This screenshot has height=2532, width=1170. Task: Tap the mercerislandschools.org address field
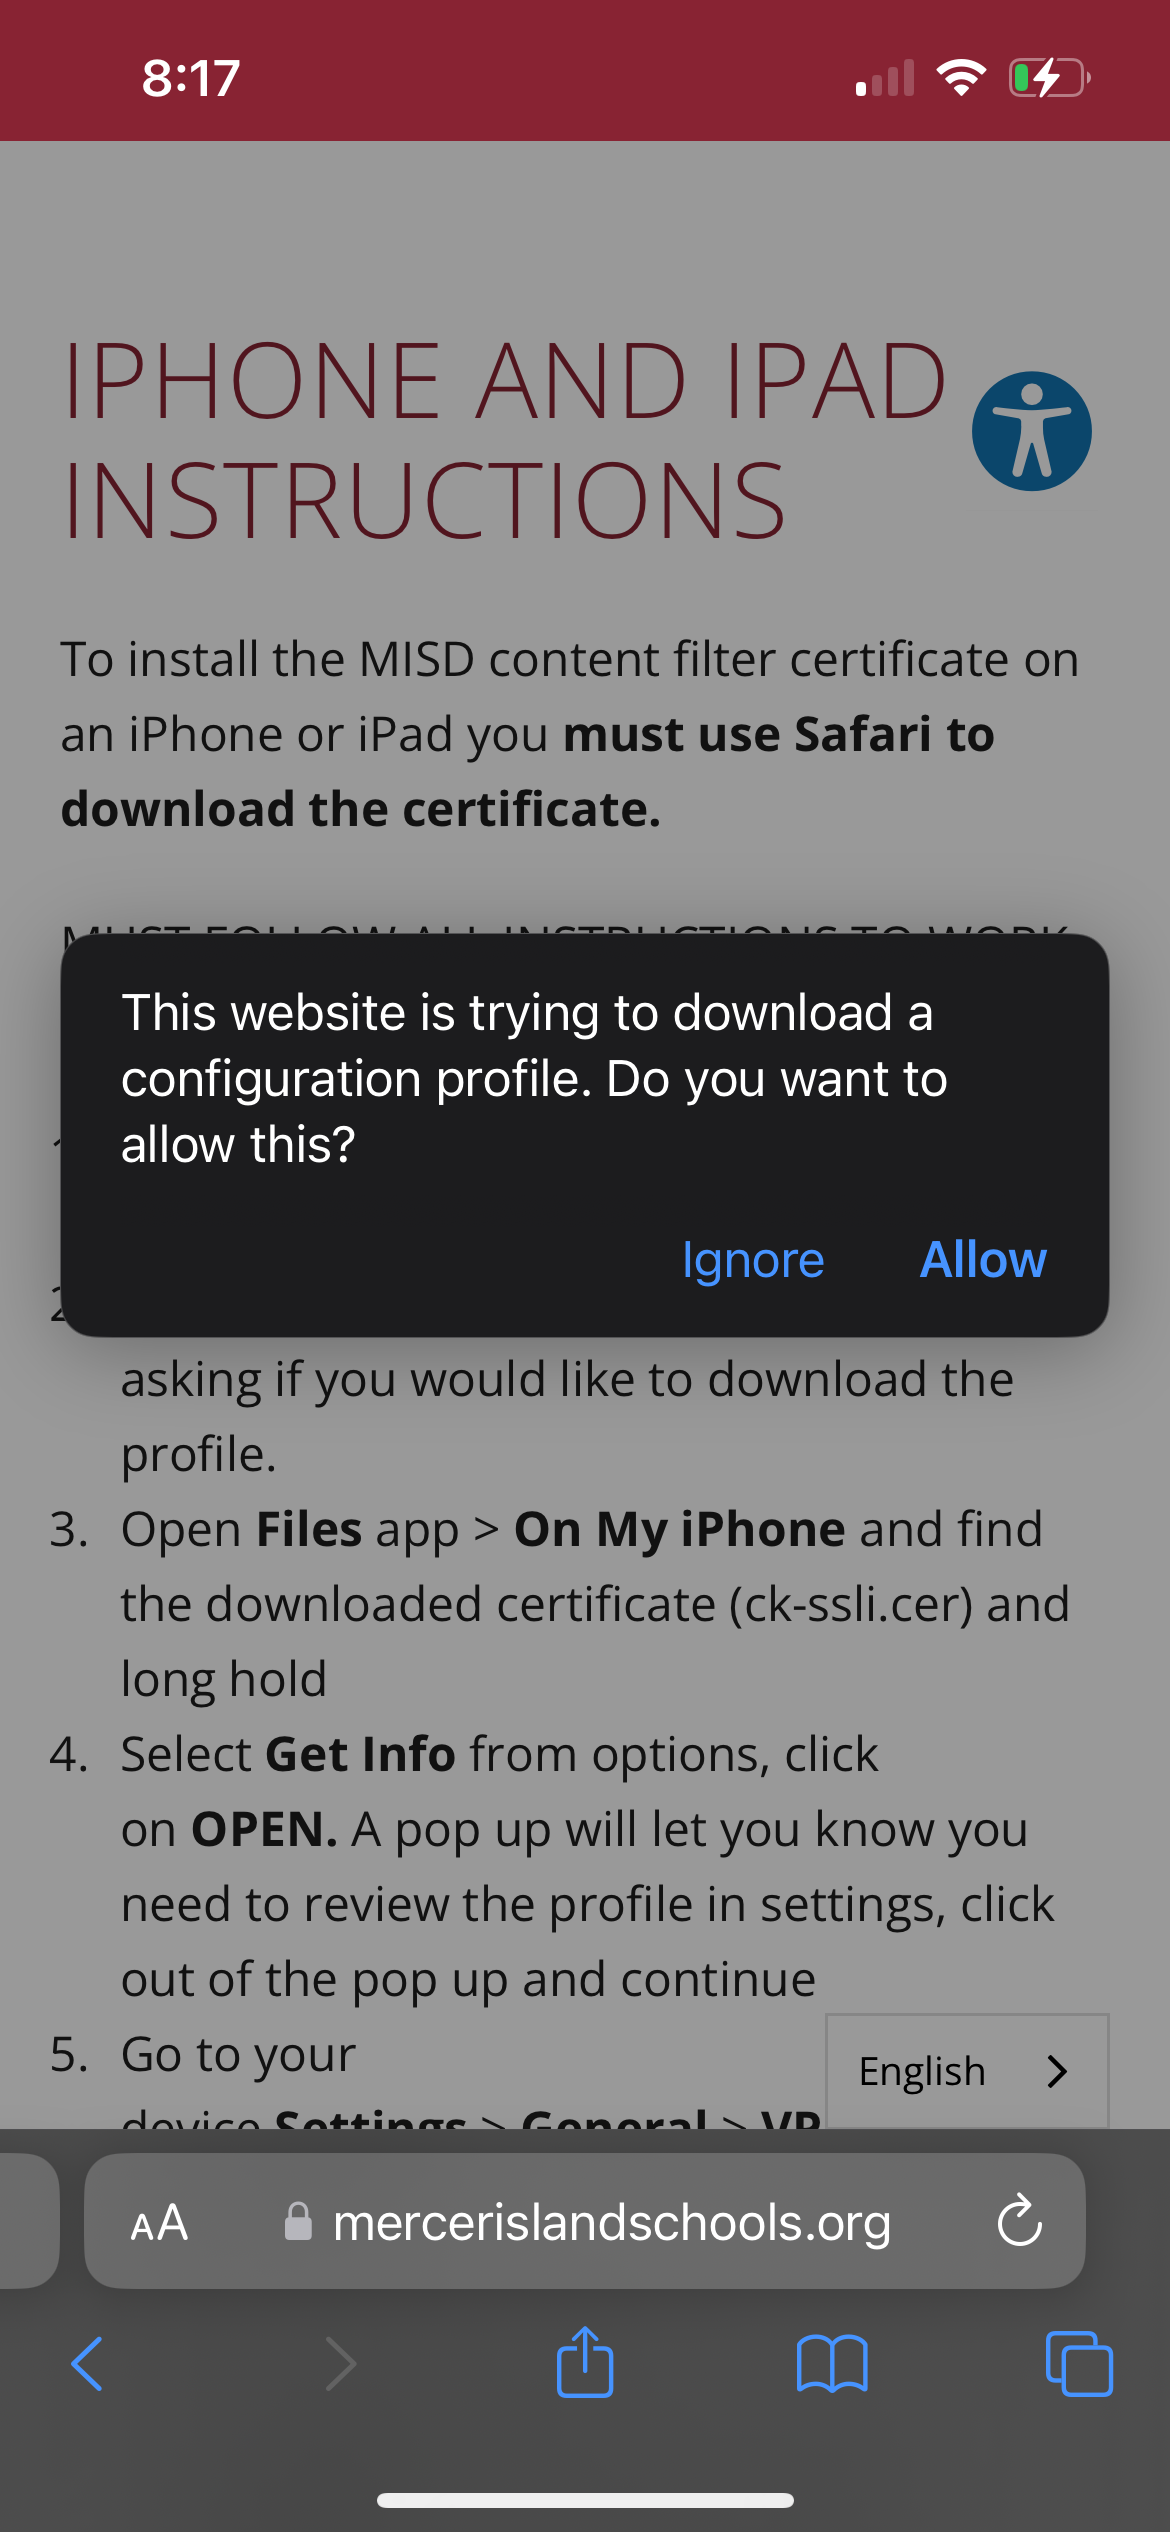click(x=611, y=2222)
